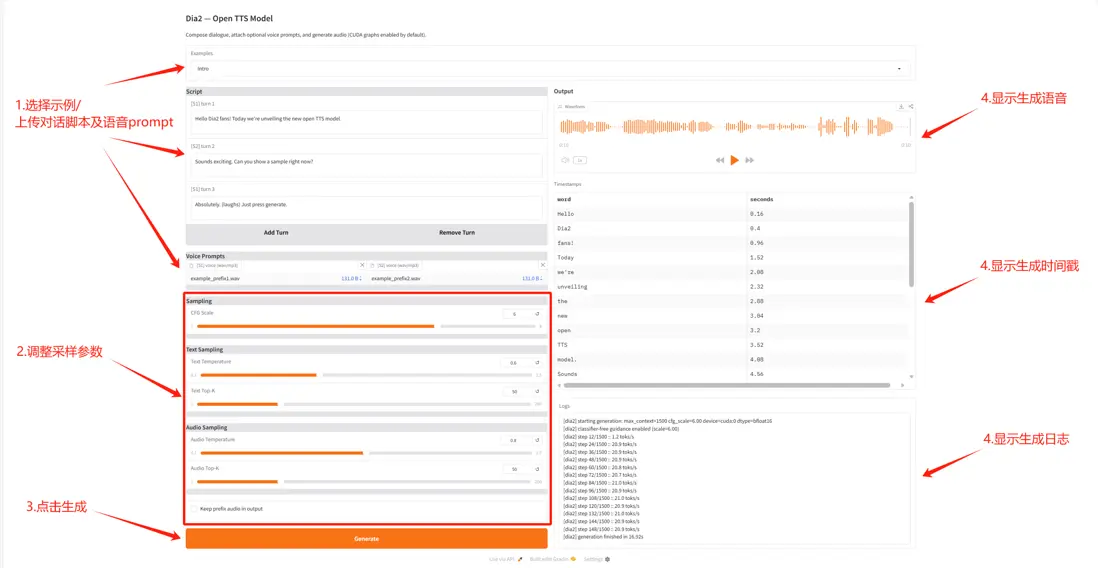This screenshot has height=568, width=1098.
Task: Remove the S1 voice prompt file
Action: [x=362, y=265]
